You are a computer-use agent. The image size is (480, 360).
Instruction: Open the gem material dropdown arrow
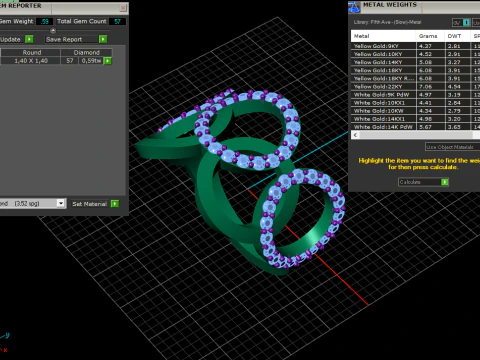pos(61,203)
